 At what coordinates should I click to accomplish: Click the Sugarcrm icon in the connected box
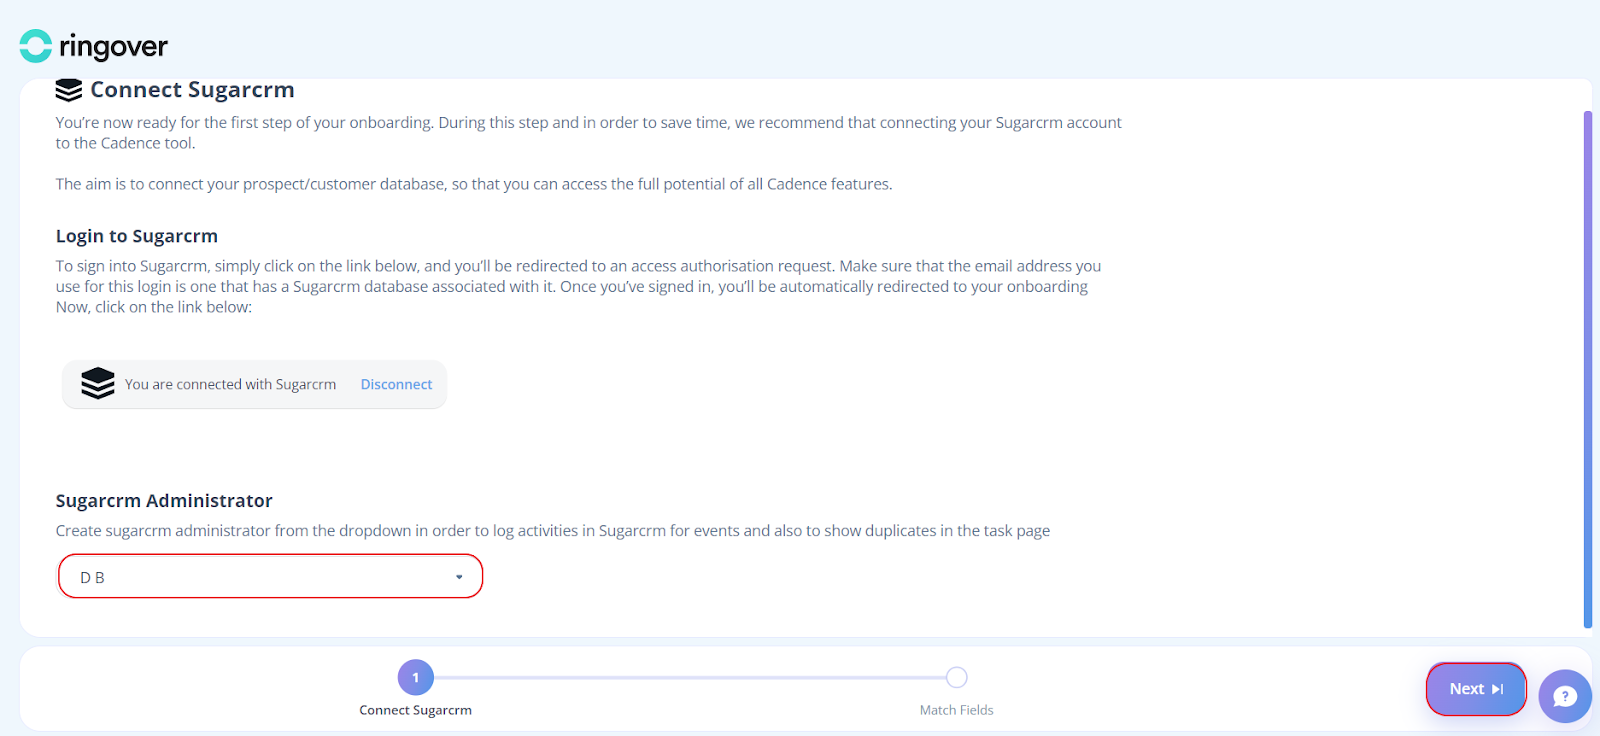tap(98, 384)
